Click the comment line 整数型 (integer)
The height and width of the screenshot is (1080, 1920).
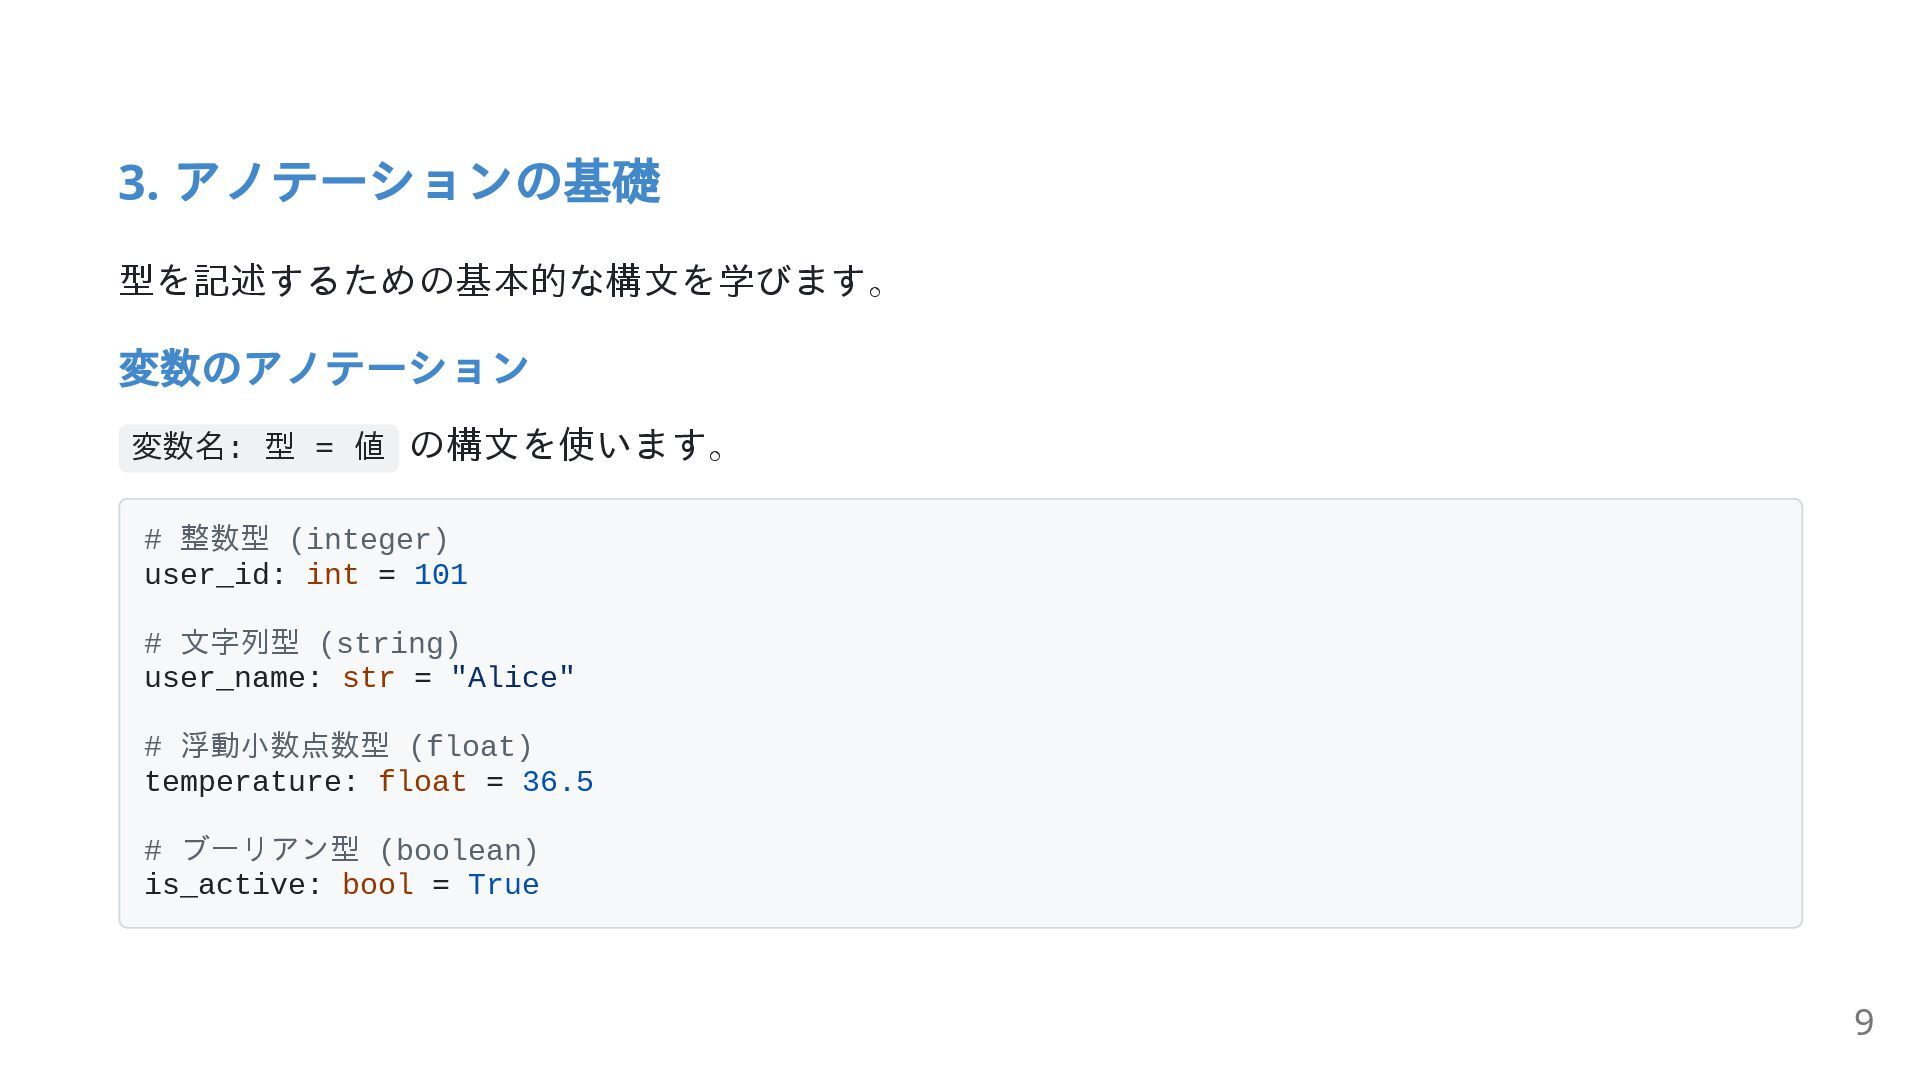point(297,540)
